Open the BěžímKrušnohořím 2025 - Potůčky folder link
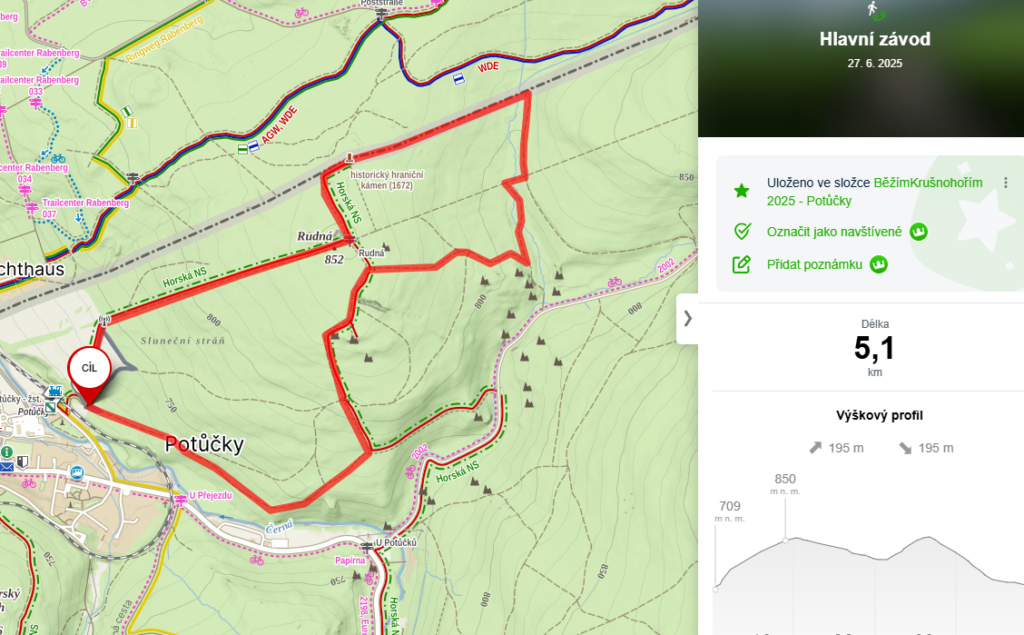The width and height of the screenshot is (1024, 635). [874, 191]
